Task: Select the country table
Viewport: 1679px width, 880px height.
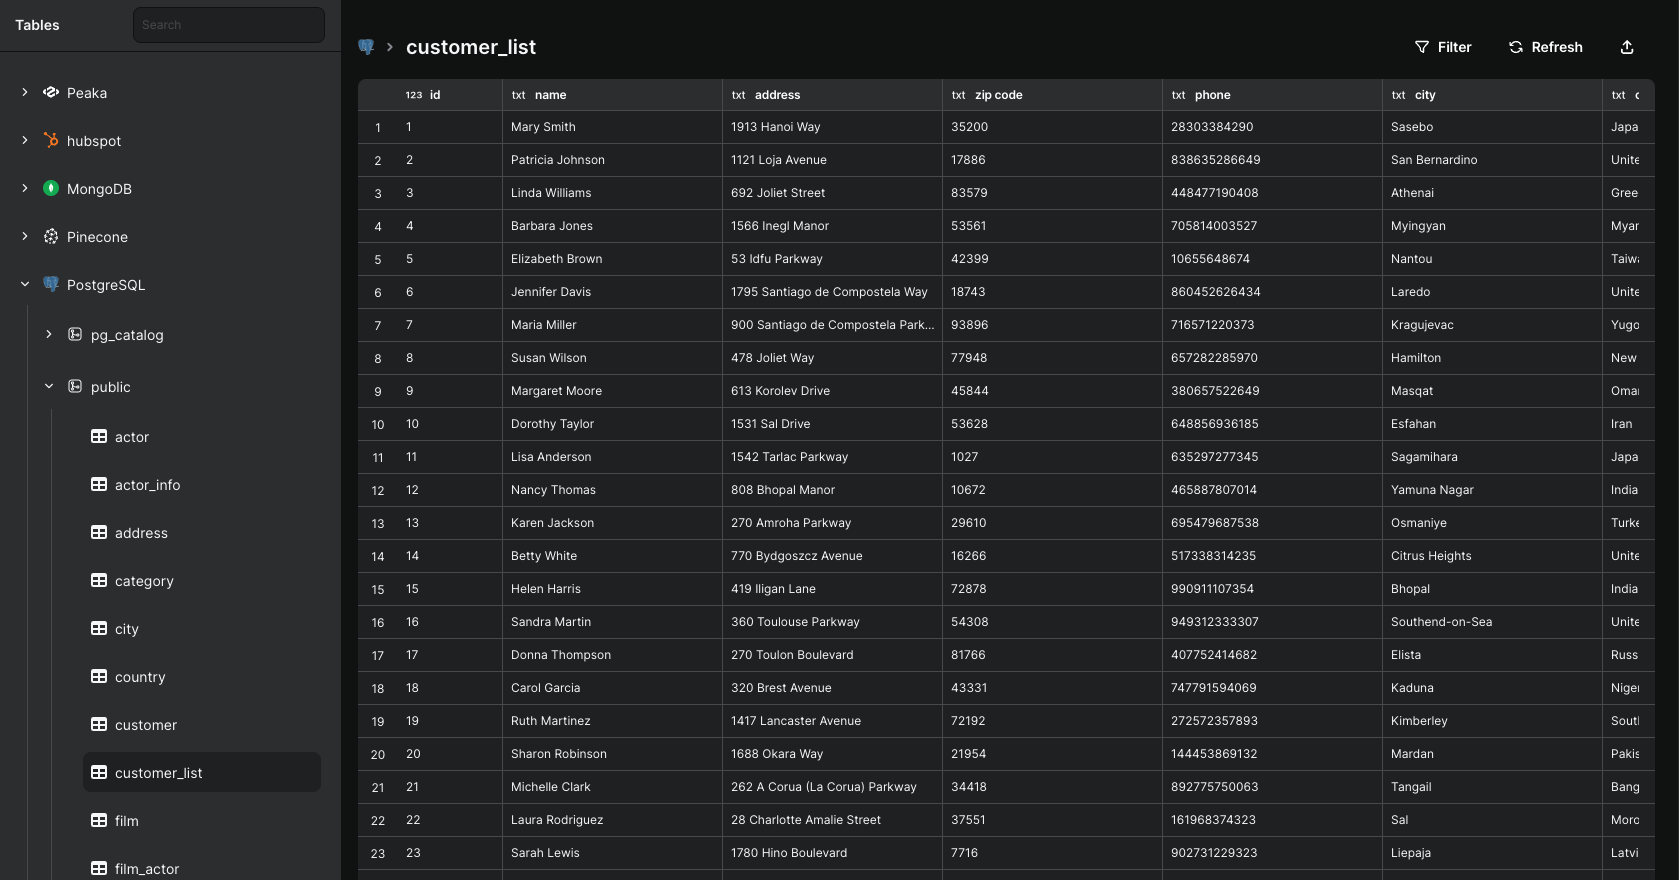Action: click(140, 677)
